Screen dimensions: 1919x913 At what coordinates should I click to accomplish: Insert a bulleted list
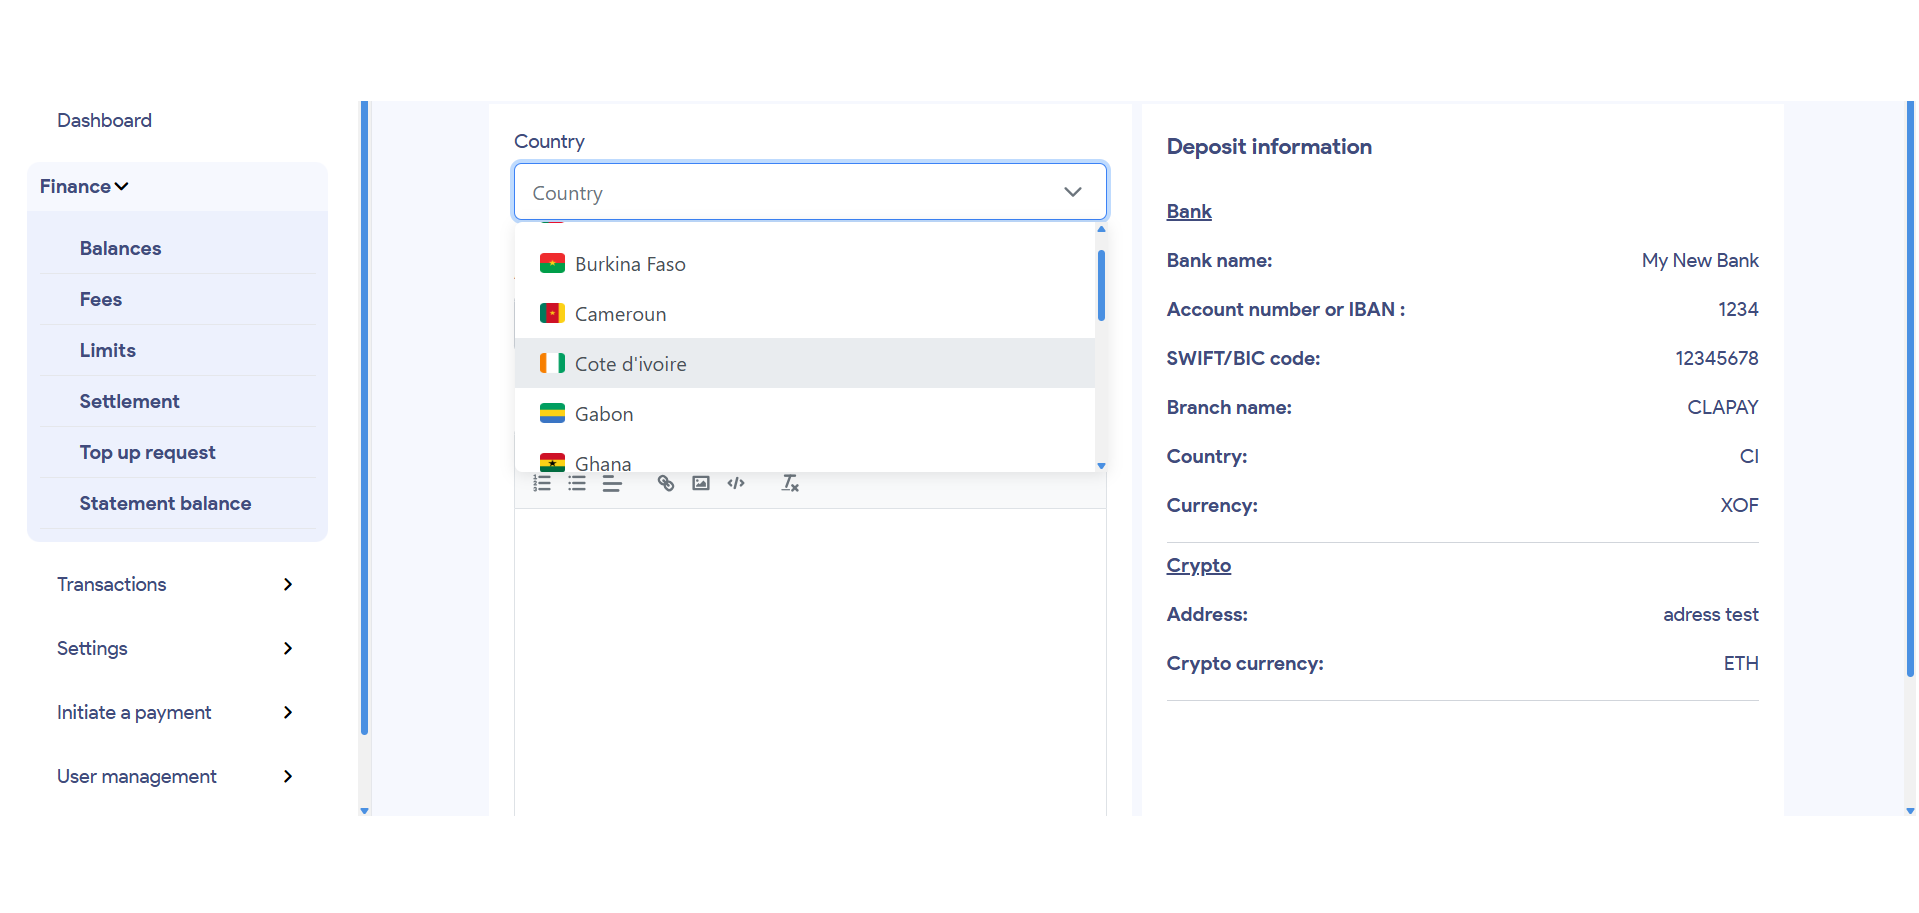click(x=577, y=484)
